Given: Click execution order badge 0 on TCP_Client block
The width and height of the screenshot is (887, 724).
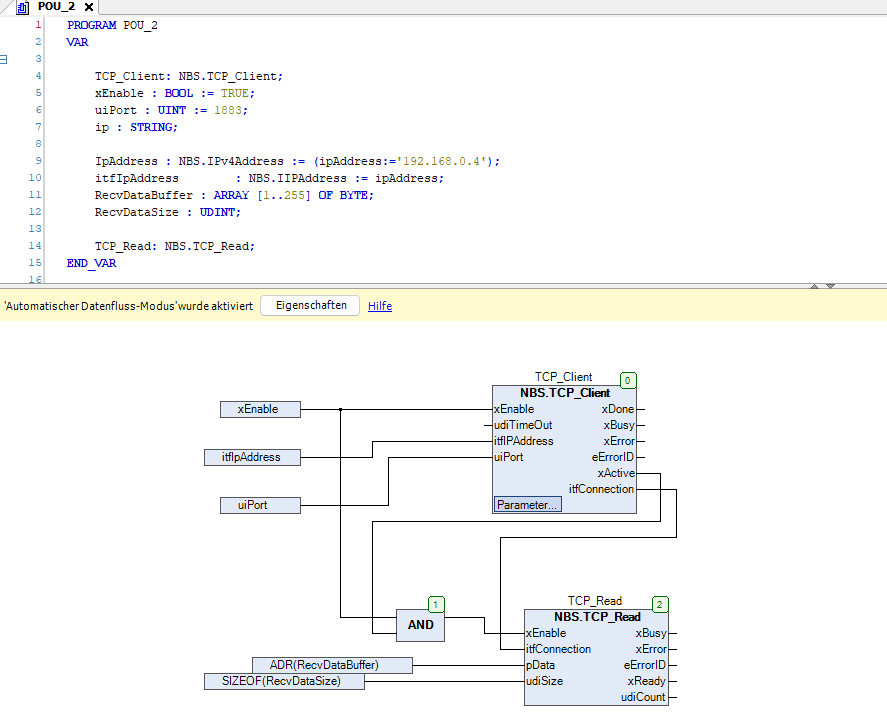Looking at the screenshot, I should [x=628, y=381].
